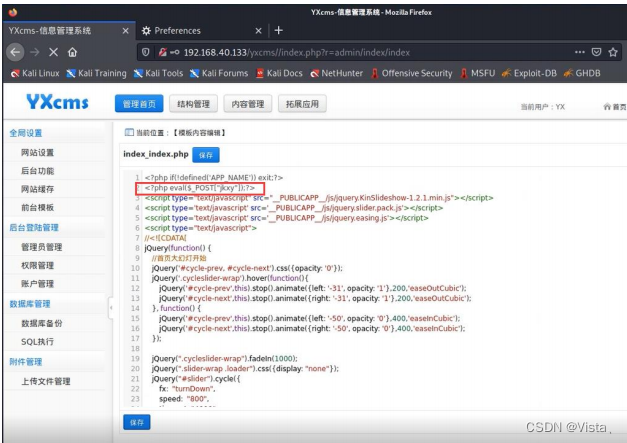Open the Exploit-DB bookmark
The width and height of the screenshot is (627, 443).
tap(529, 73)
